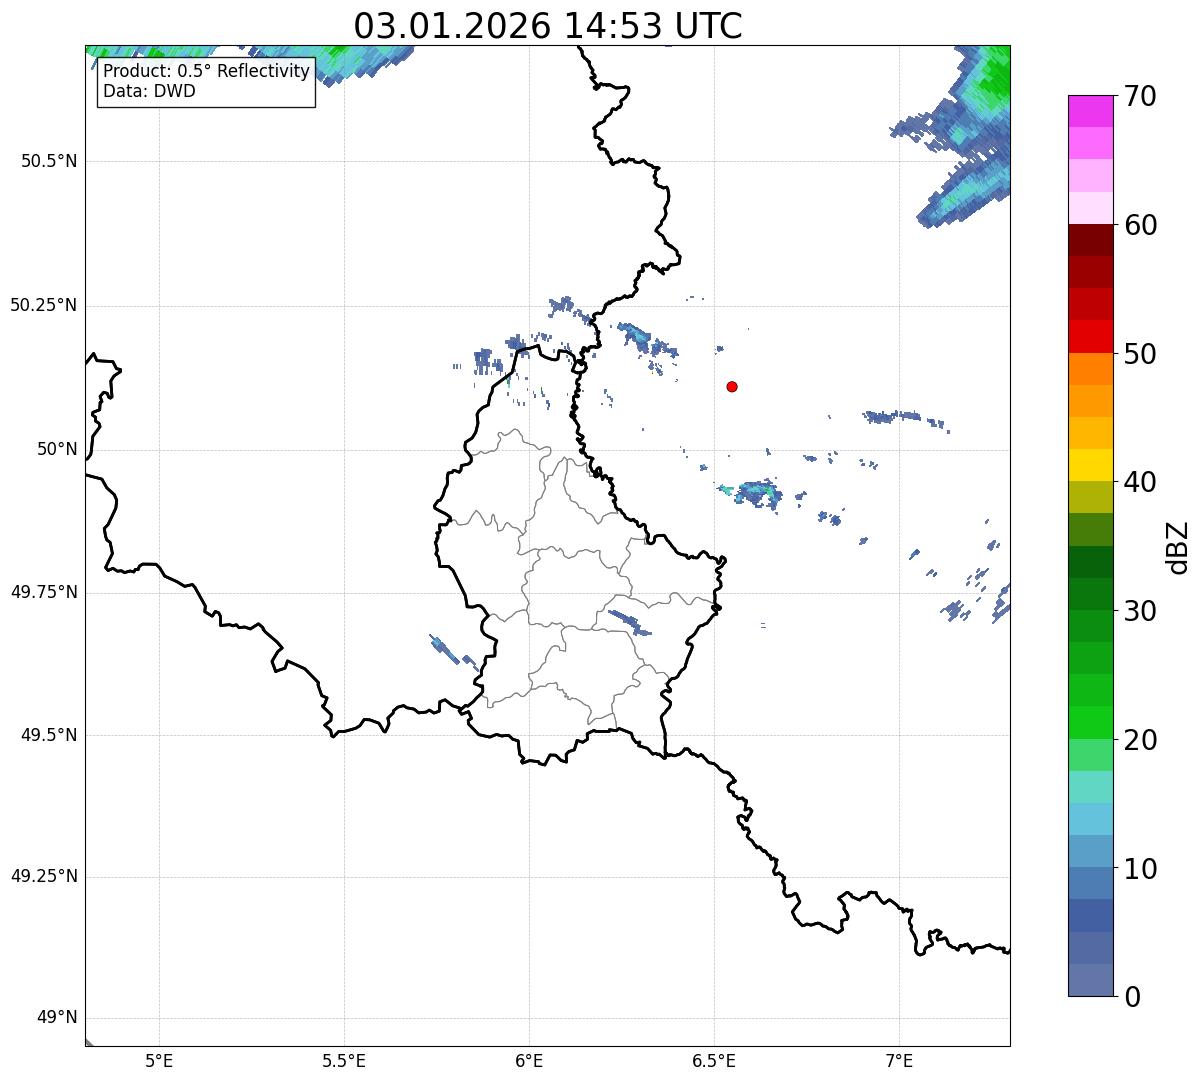The width and height of the screenshot is (1202, 1081).
Task: Click the 50°N latitude label
Action: (57, 449)
